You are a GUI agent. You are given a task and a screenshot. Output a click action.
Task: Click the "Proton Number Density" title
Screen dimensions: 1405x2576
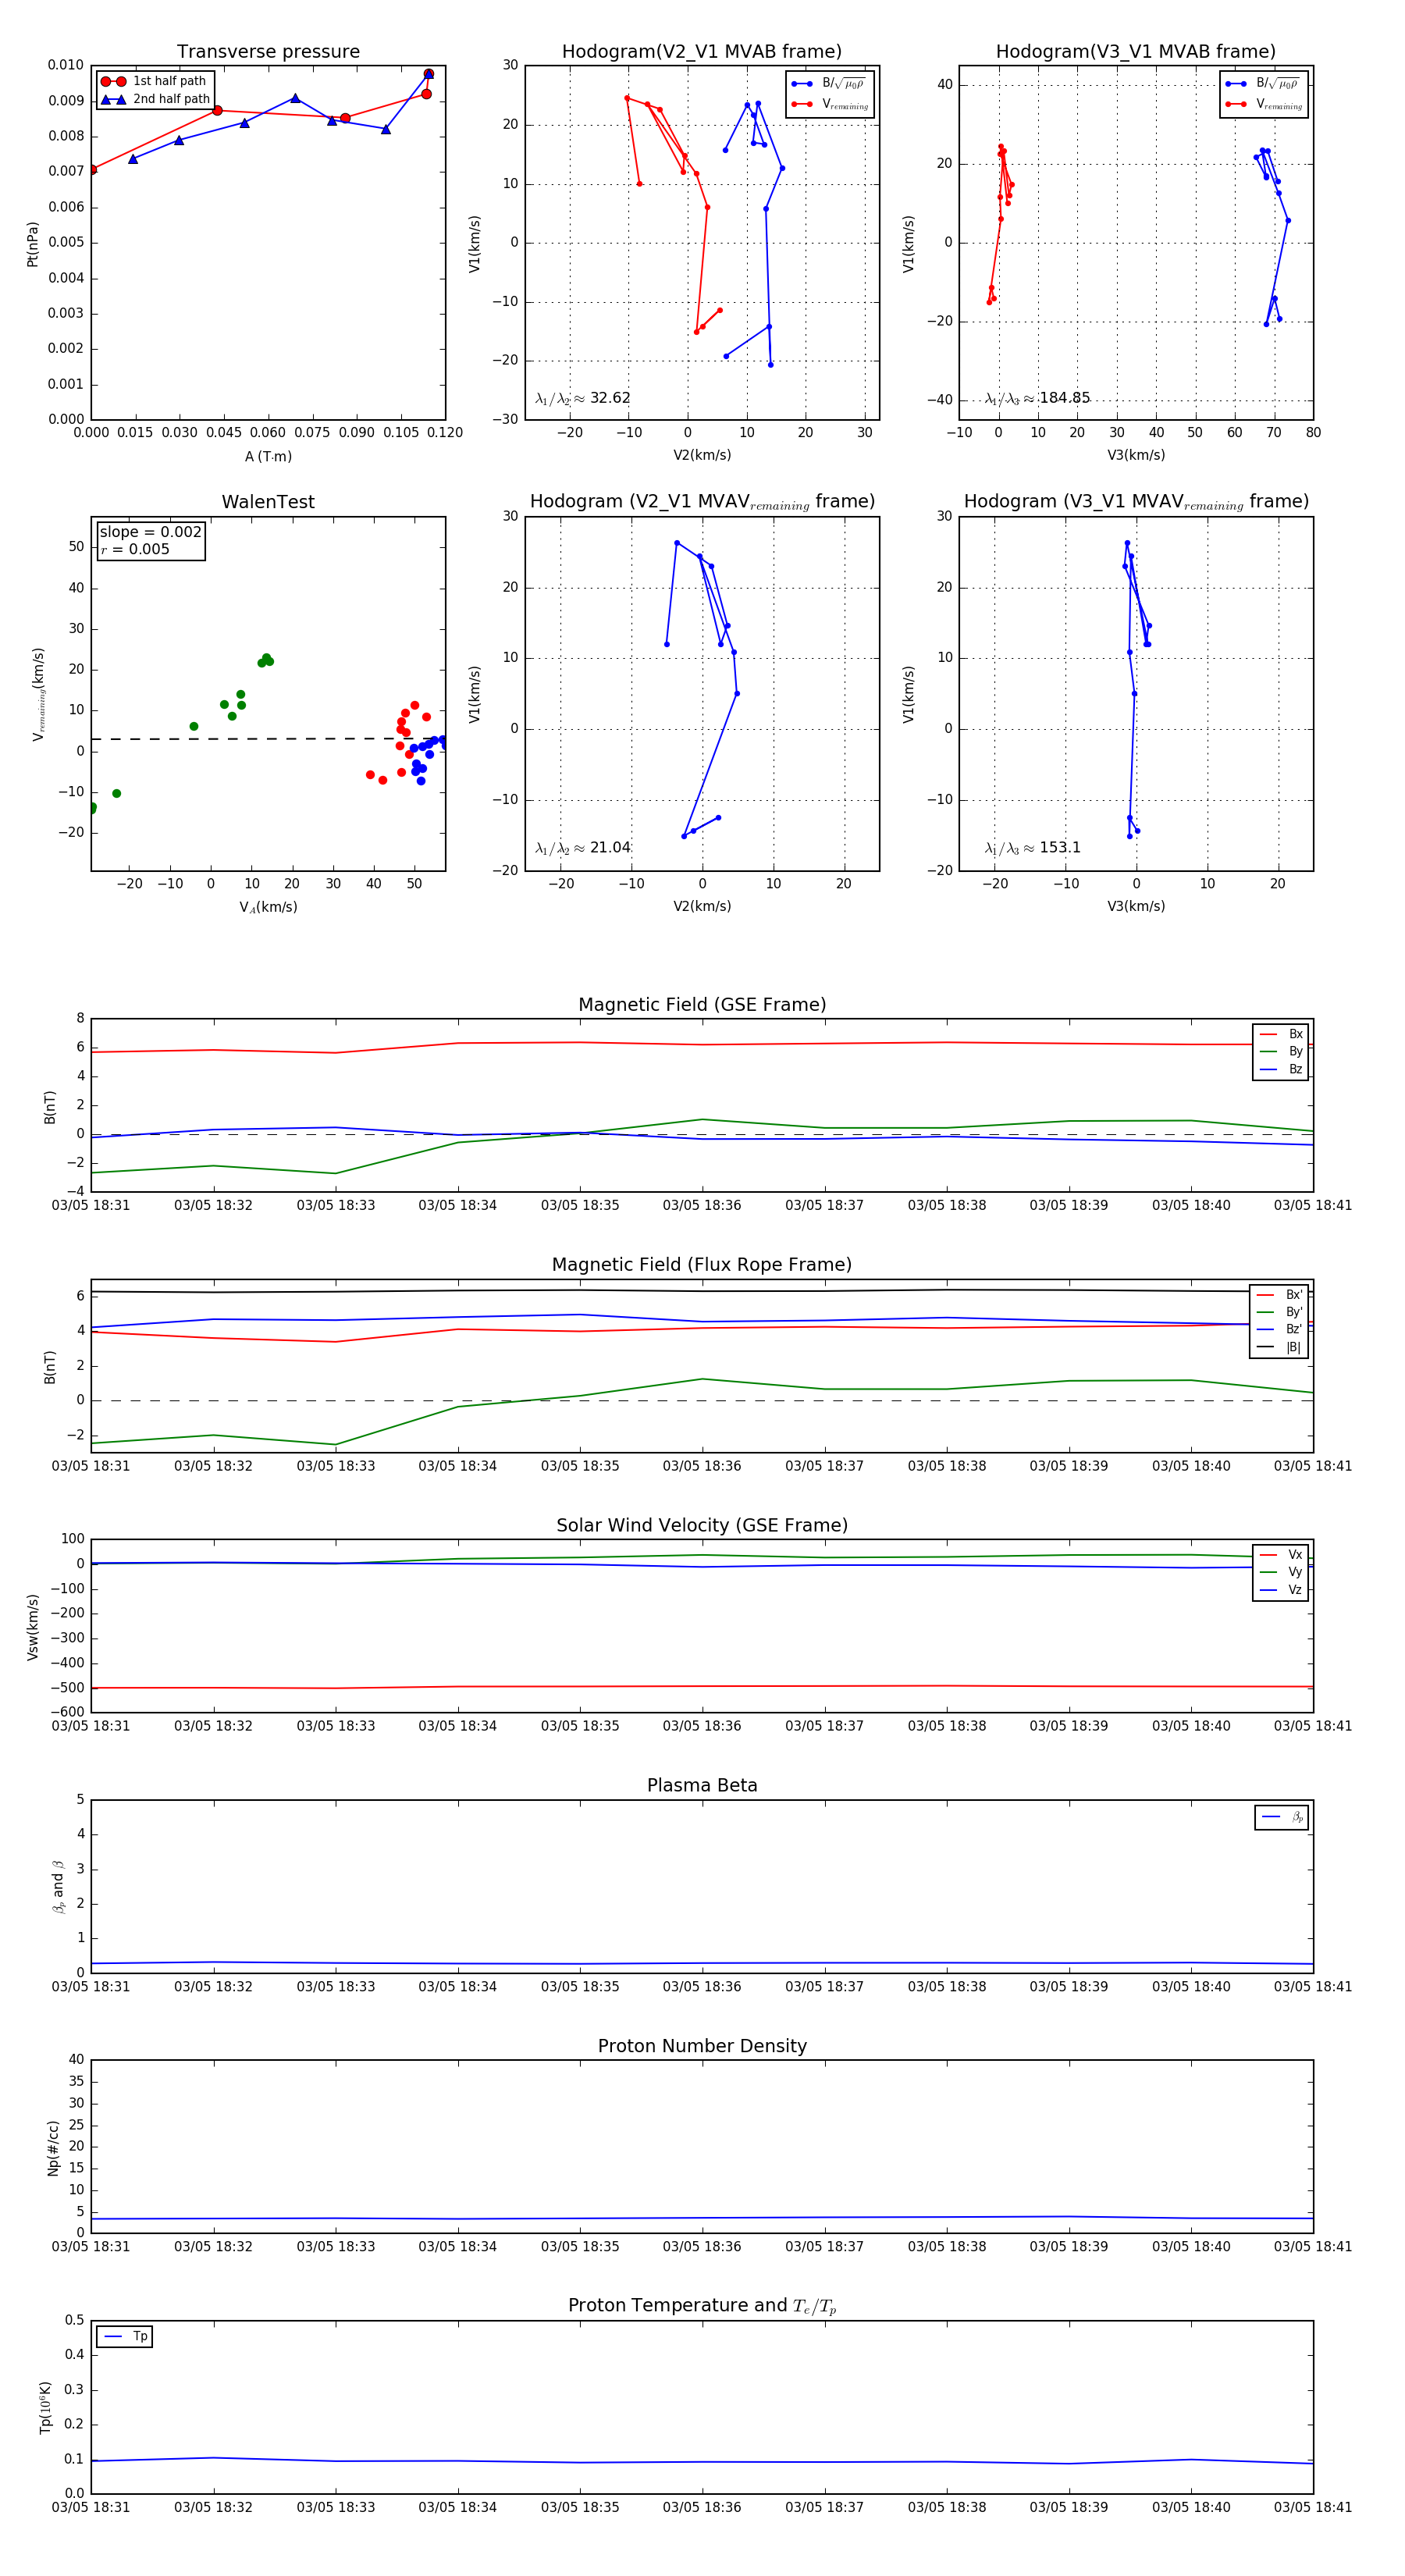pos(701,2046)
